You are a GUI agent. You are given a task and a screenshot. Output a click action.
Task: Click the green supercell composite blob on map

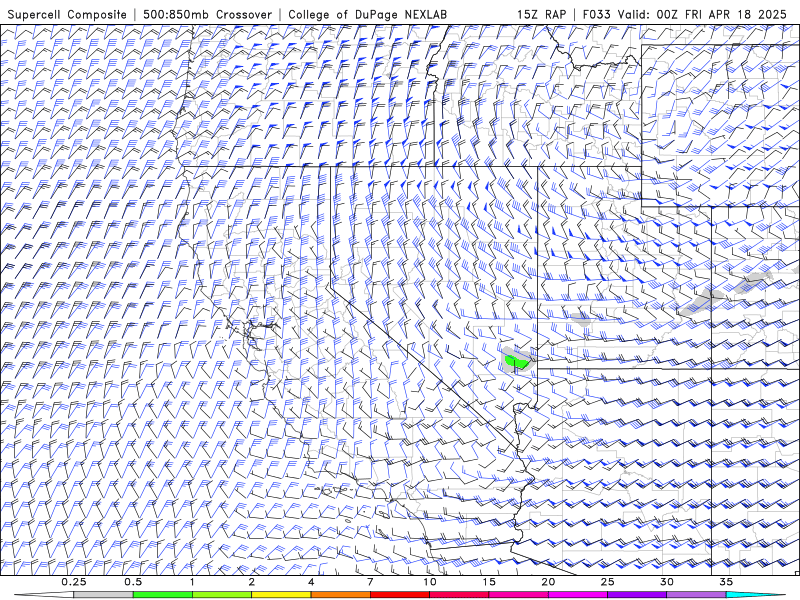(x=516, y=362)
